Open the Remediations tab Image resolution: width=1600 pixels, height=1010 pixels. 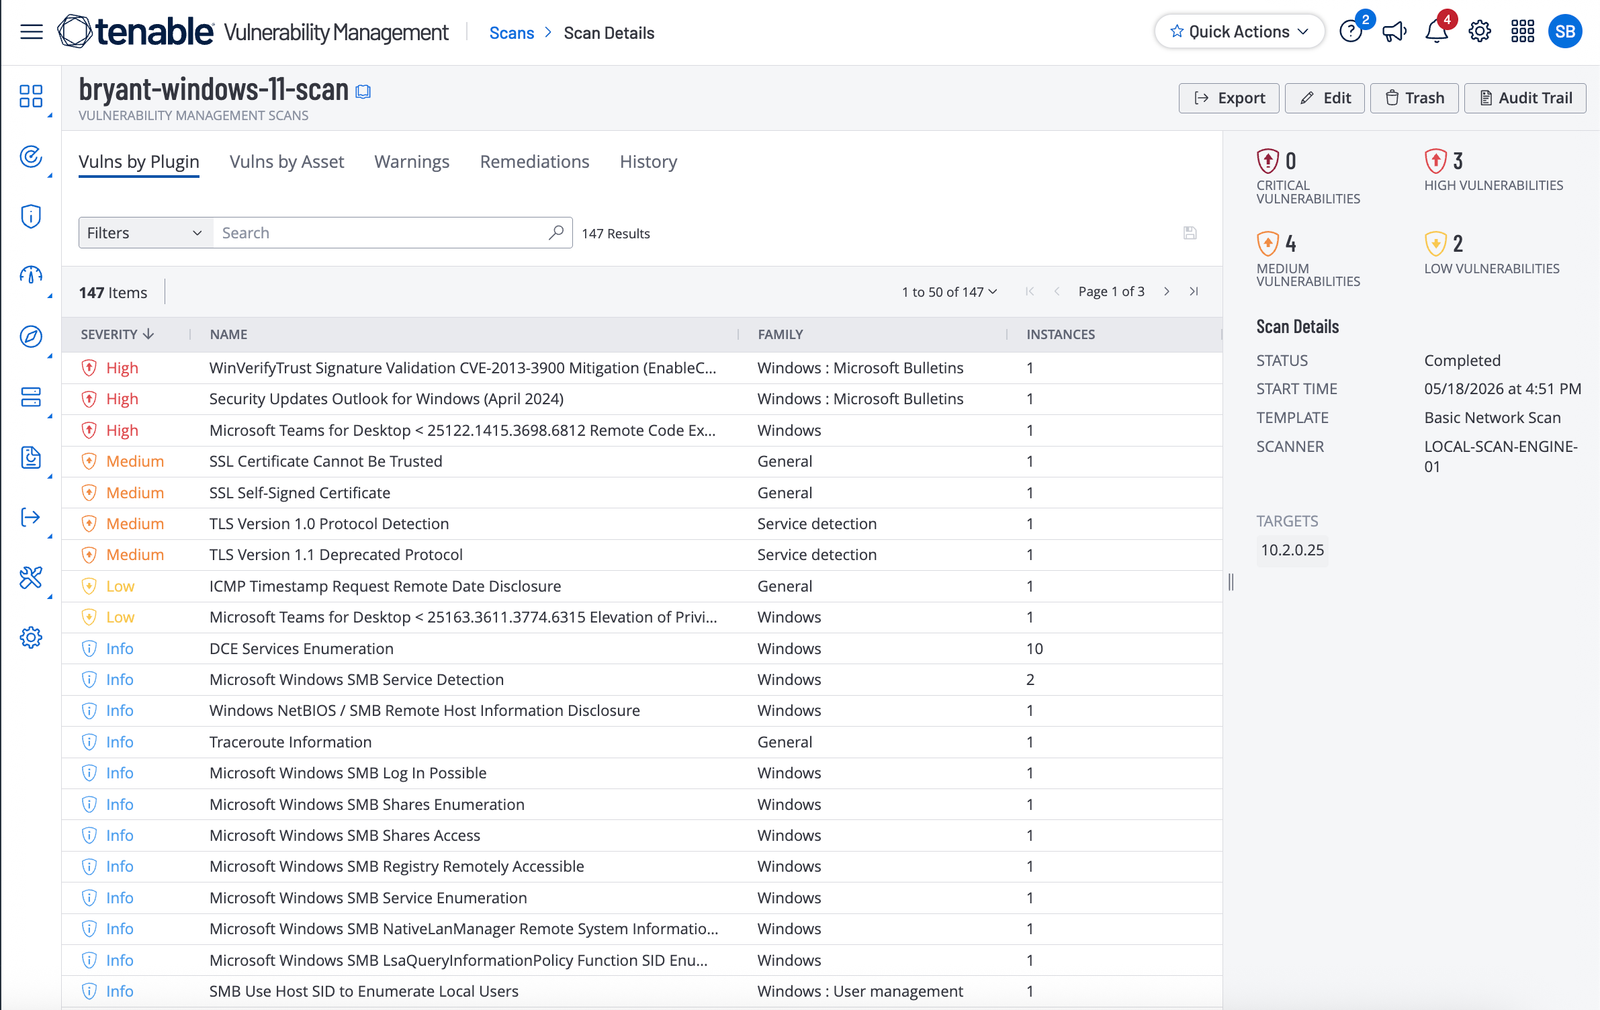[535, 162]
